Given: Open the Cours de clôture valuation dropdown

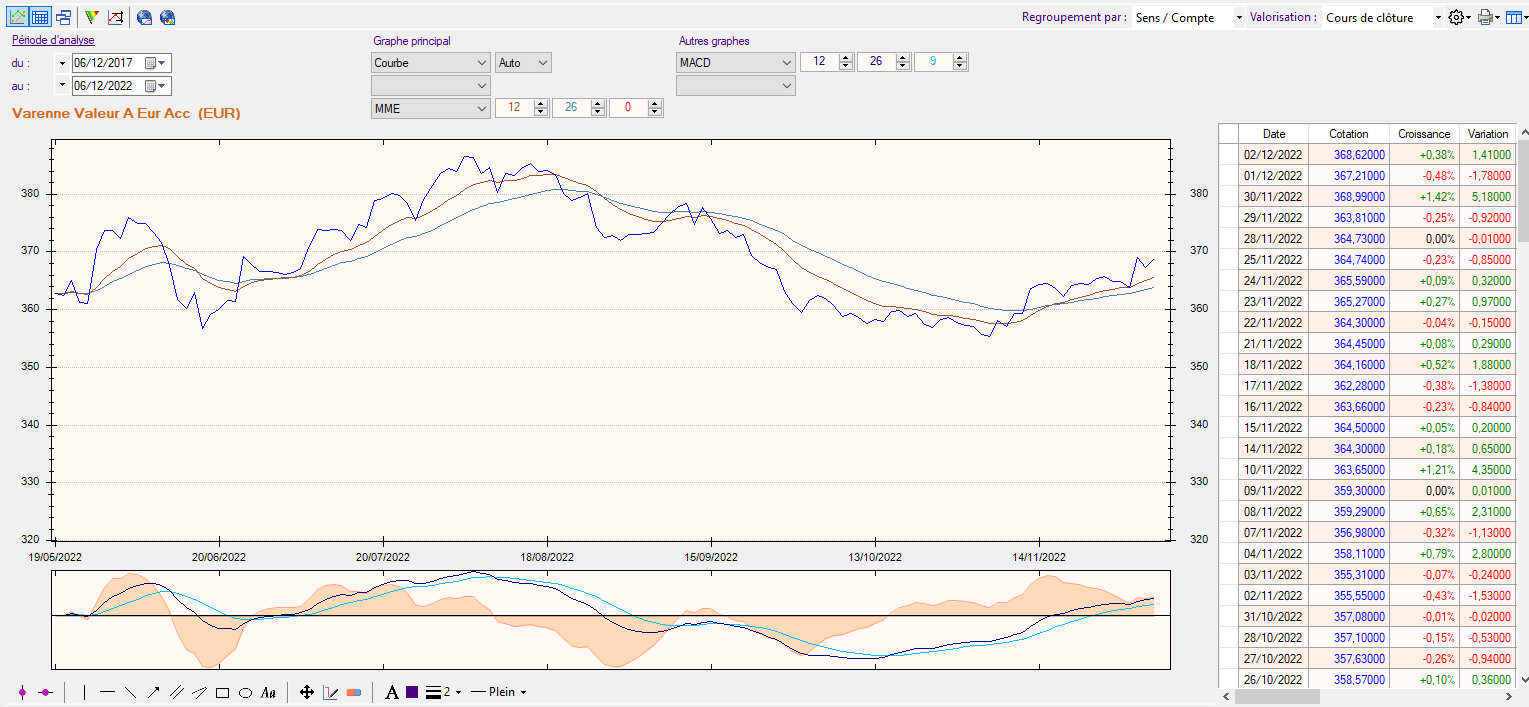Looking at the screenshot, I should click(x=1384, y=17).
